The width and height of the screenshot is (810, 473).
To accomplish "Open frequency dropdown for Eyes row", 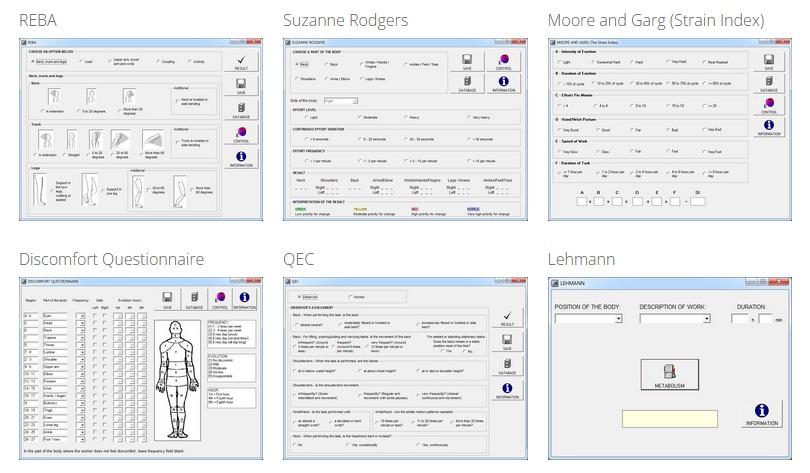I will click(x=80, y=316).
